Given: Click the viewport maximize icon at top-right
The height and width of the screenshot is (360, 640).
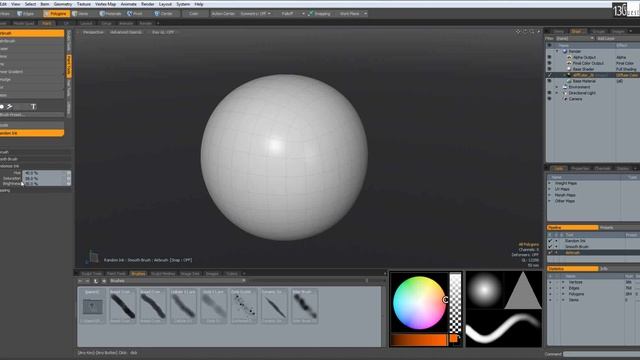Looking at the screenshot, I should click(x=538, y=31).
